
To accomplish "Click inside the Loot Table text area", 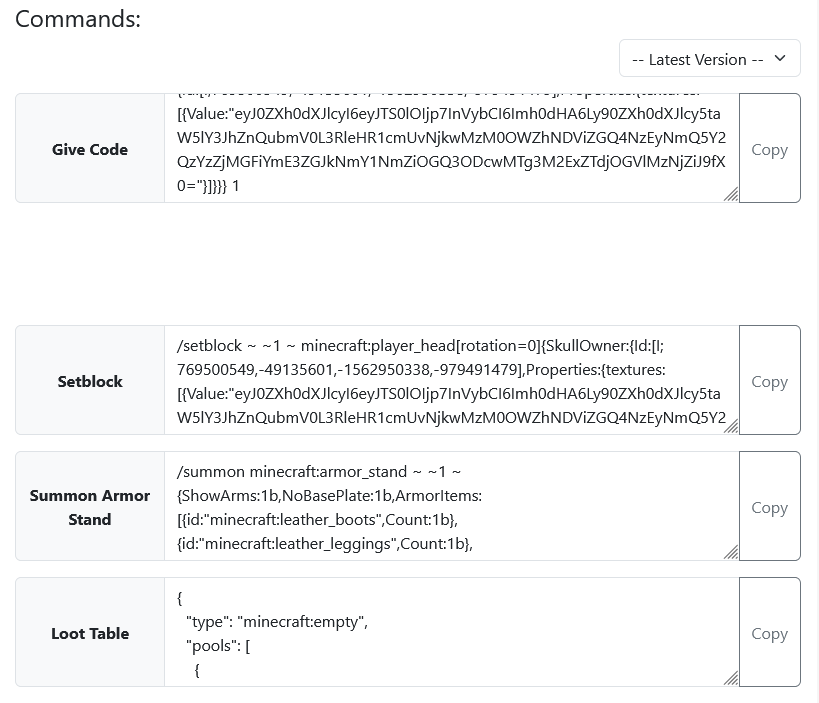I will tap(452, 632).
